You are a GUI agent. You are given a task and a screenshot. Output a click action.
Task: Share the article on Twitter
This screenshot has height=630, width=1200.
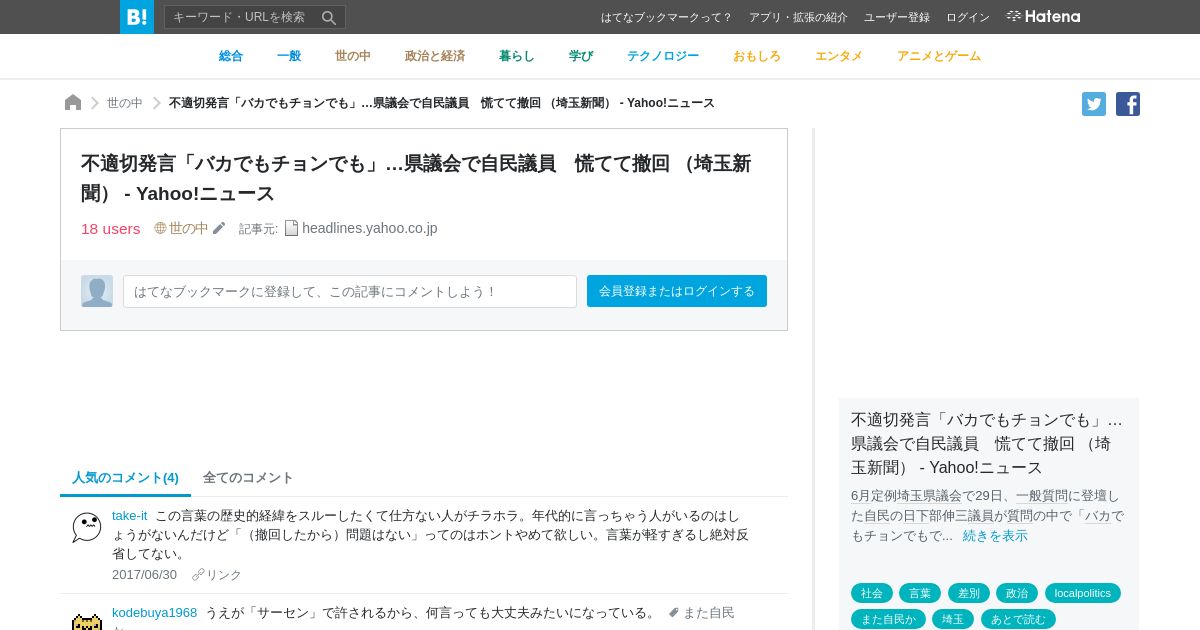(1094, 104)
